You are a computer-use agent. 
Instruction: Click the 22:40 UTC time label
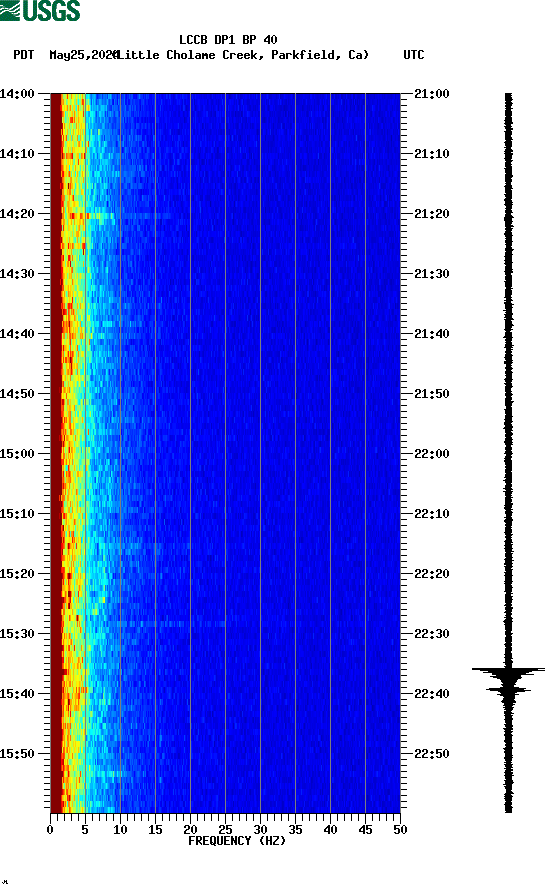coord(432,694)
